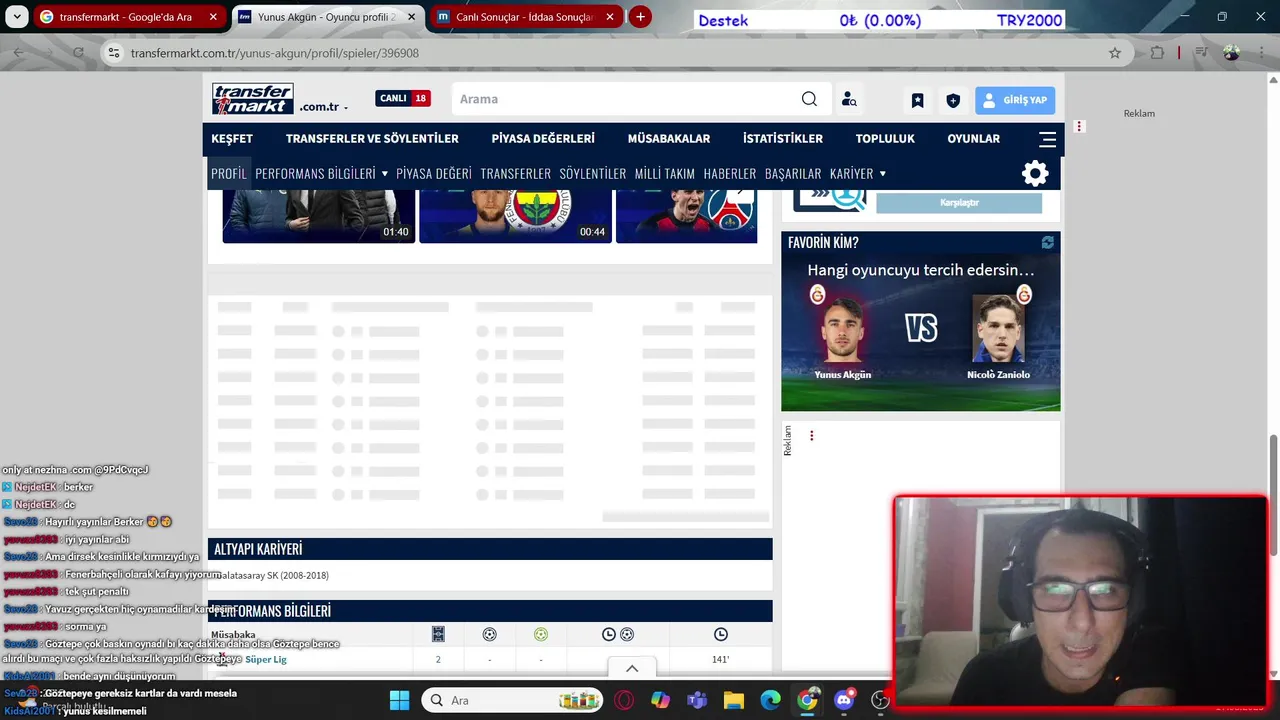
Task: Open the Oyunlar menu
Action: point(974,139)
